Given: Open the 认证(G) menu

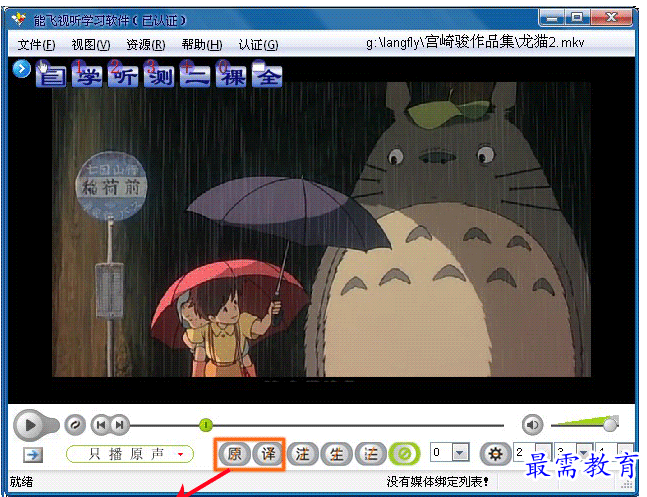Looking at the screenshot, I should point(258,44).
